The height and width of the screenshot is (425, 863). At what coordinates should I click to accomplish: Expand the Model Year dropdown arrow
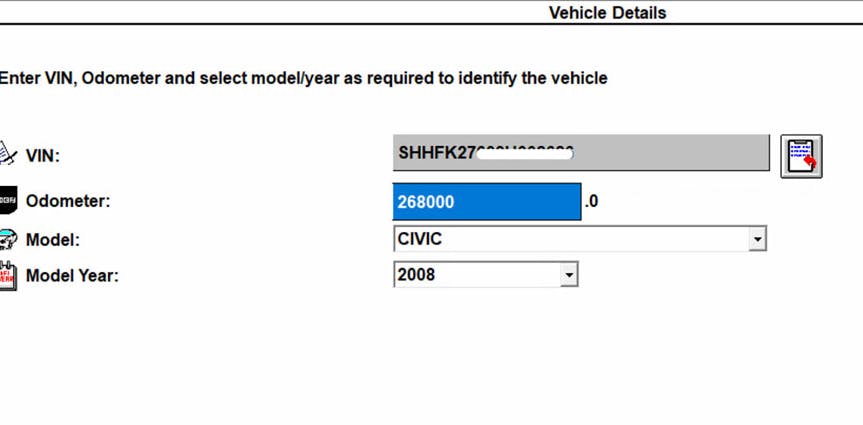[x=569, y=274]
